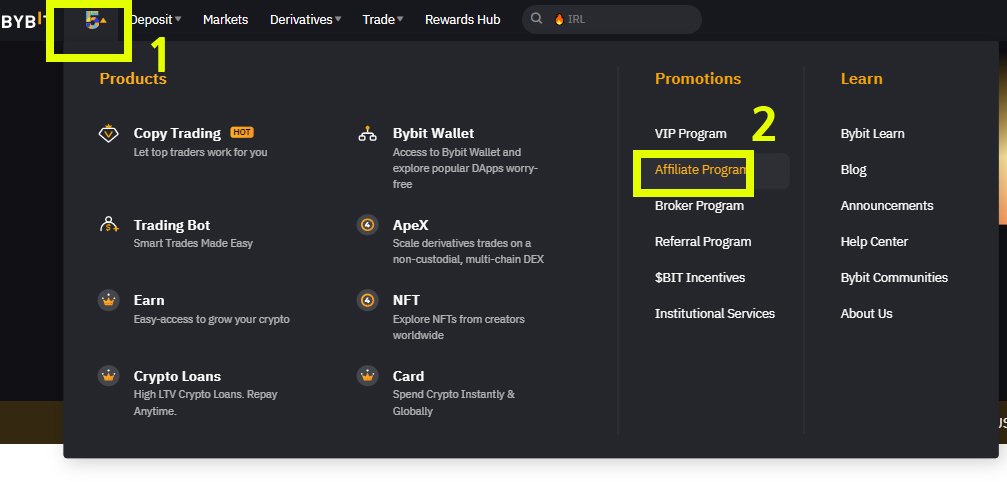Click the Card crown icon
The image size is (1007, 482).
(367, 375)
